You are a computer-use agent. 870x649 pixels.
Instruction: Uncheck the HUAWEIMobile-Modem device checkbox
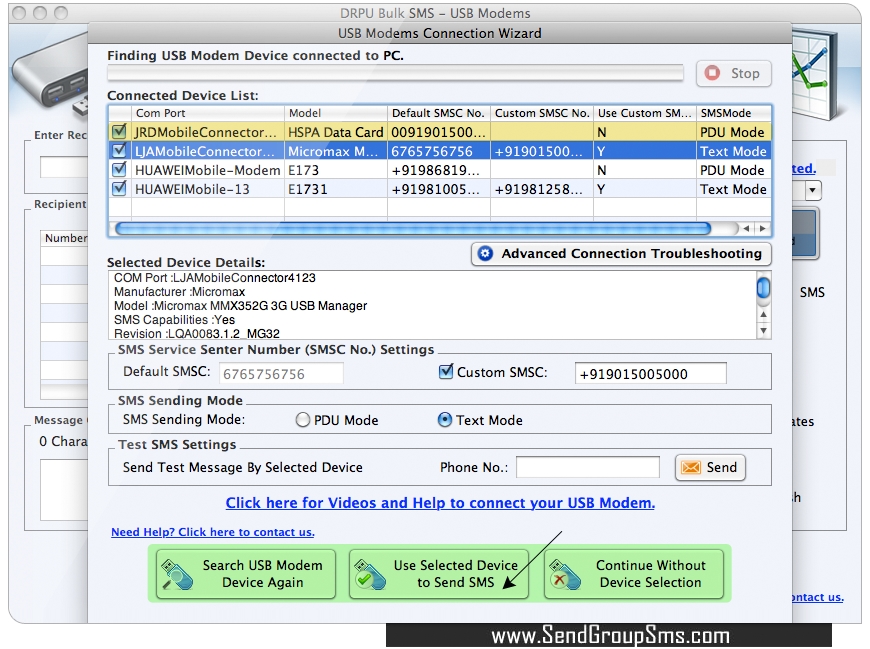(119, 169)
